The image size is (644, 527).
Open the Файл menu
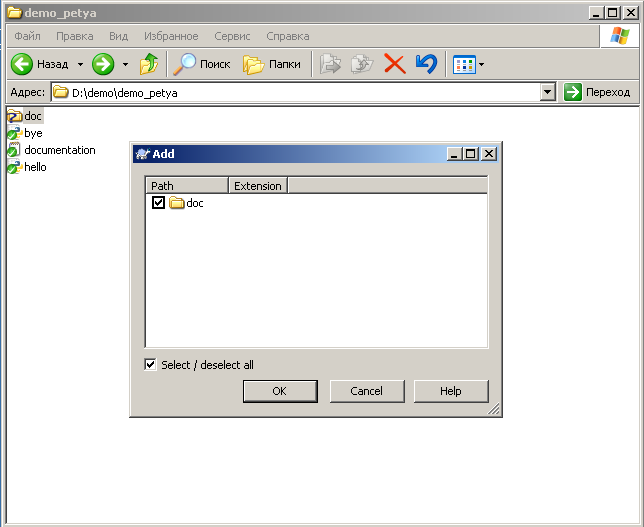28,36
